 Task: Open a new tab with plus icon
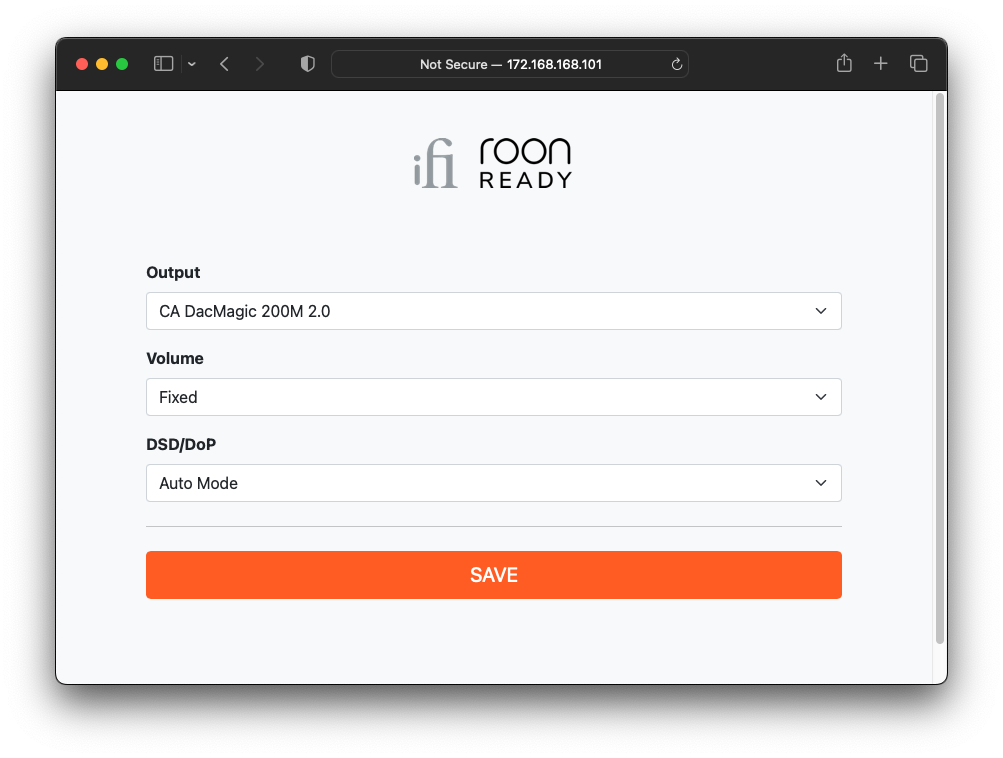coord(881,63)
